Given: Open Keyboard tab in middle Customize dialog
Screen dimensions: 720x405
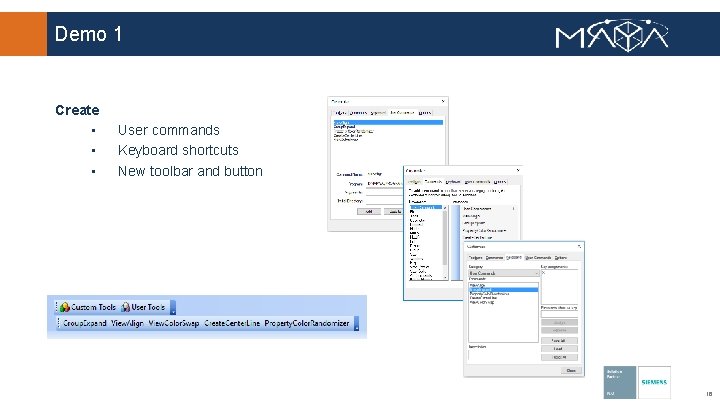Looking at the screenshot, I should [454, 182].
